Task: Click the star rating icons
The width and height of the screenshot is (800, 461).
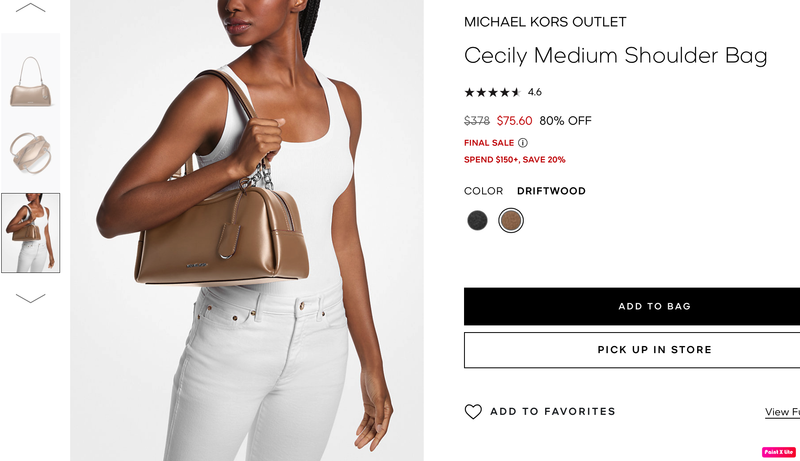Action: [492, 92]
